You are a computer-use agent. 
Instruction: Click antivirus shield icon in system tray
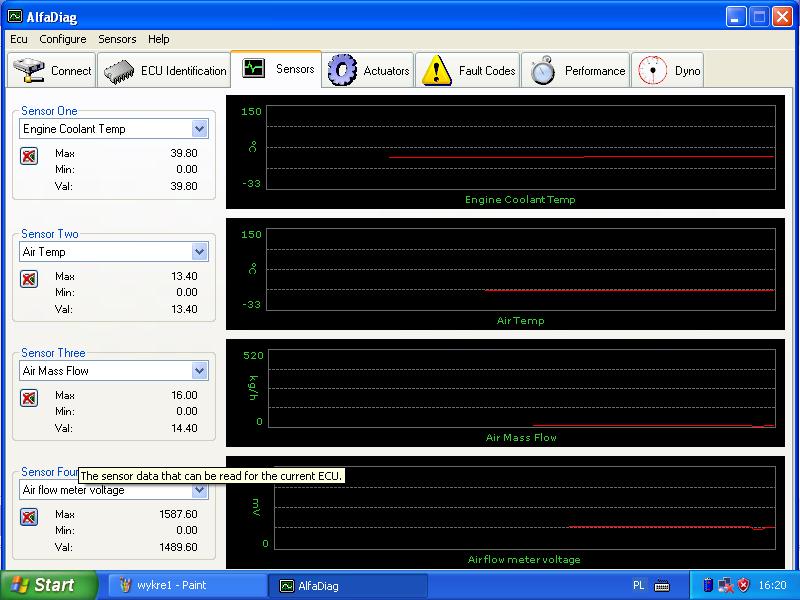tap(743, 585)
